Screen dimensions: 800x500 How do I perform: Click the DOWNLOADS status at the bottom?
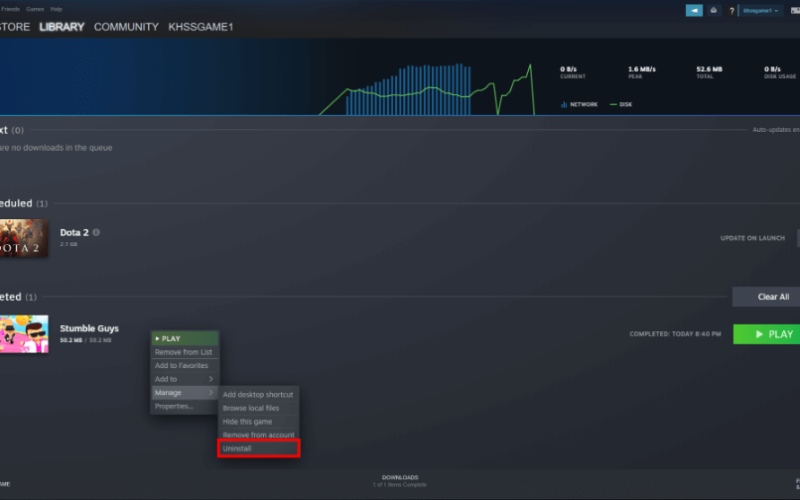coord(400,481)
